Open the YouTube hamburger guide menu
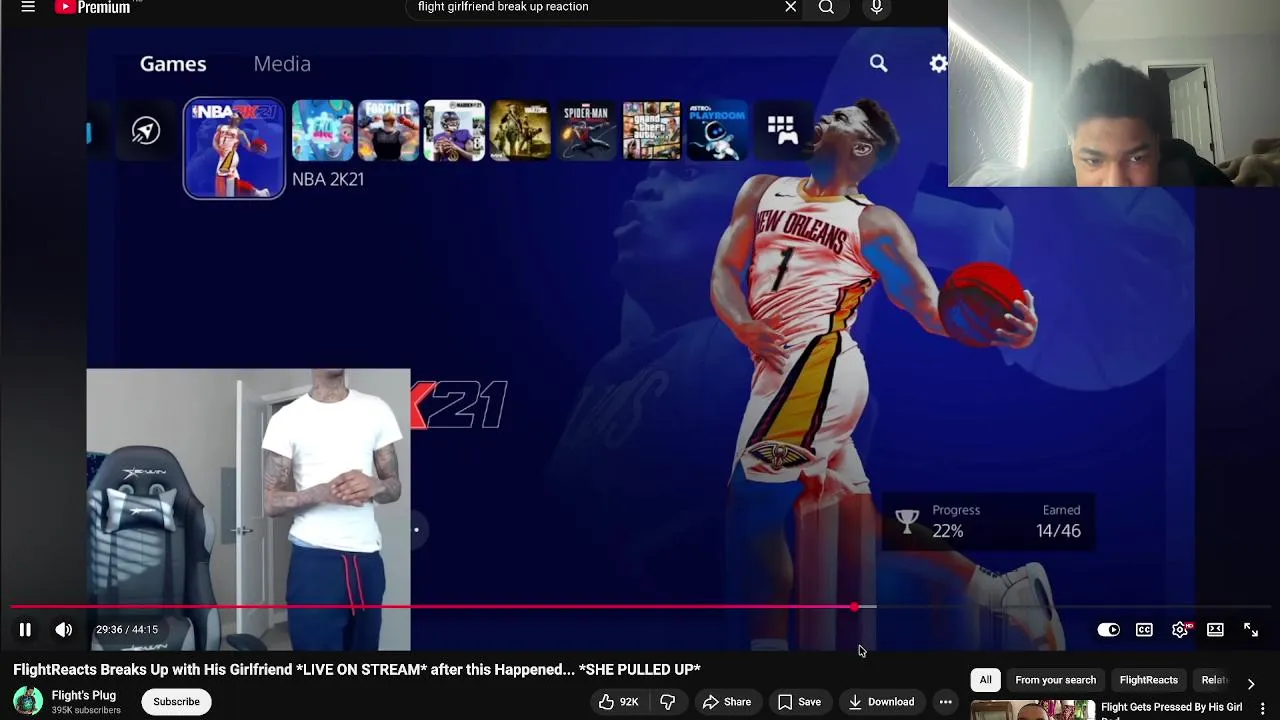Viewport: 1280px width, 720px height. tap(28, 7)
